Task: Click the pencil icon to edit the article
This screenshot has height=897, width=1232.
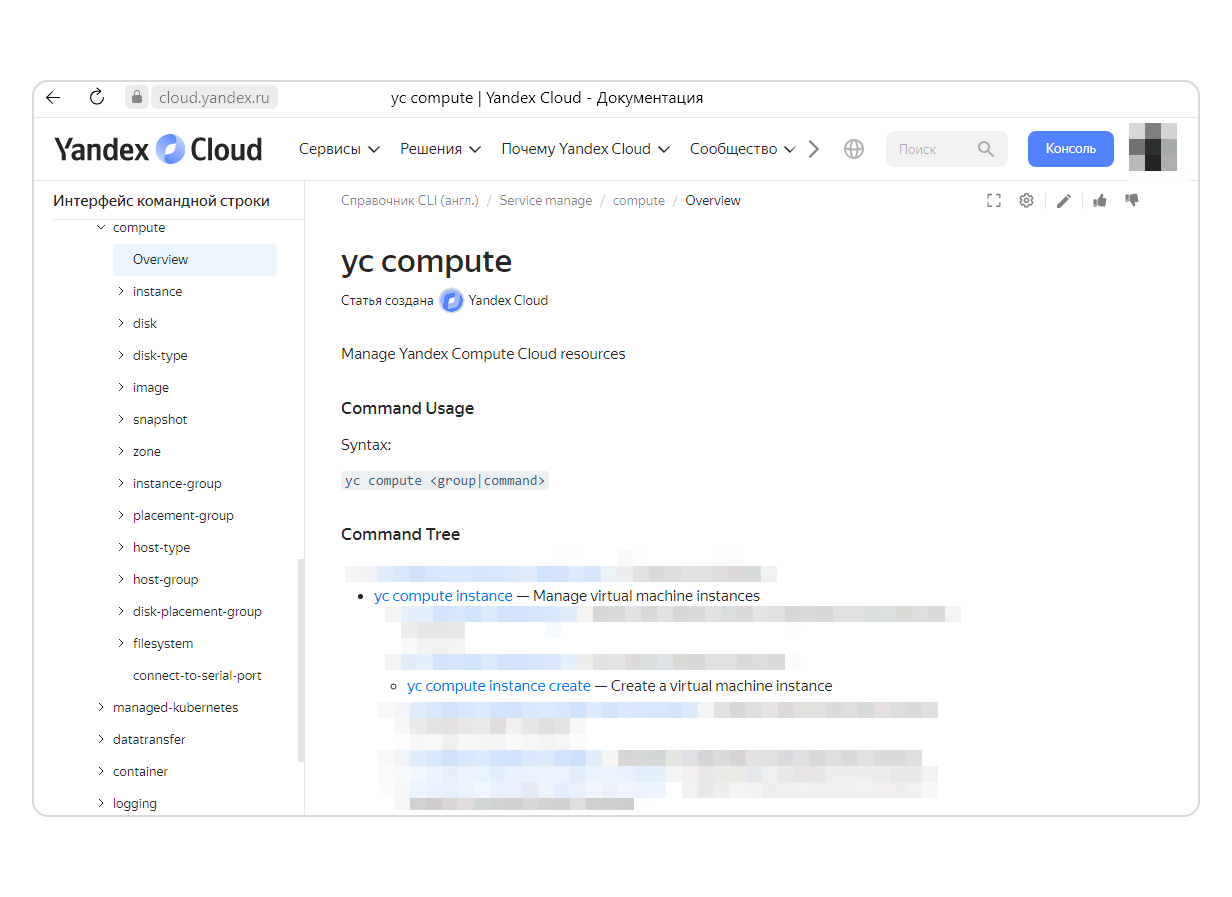Action: tap(1063, 200)
